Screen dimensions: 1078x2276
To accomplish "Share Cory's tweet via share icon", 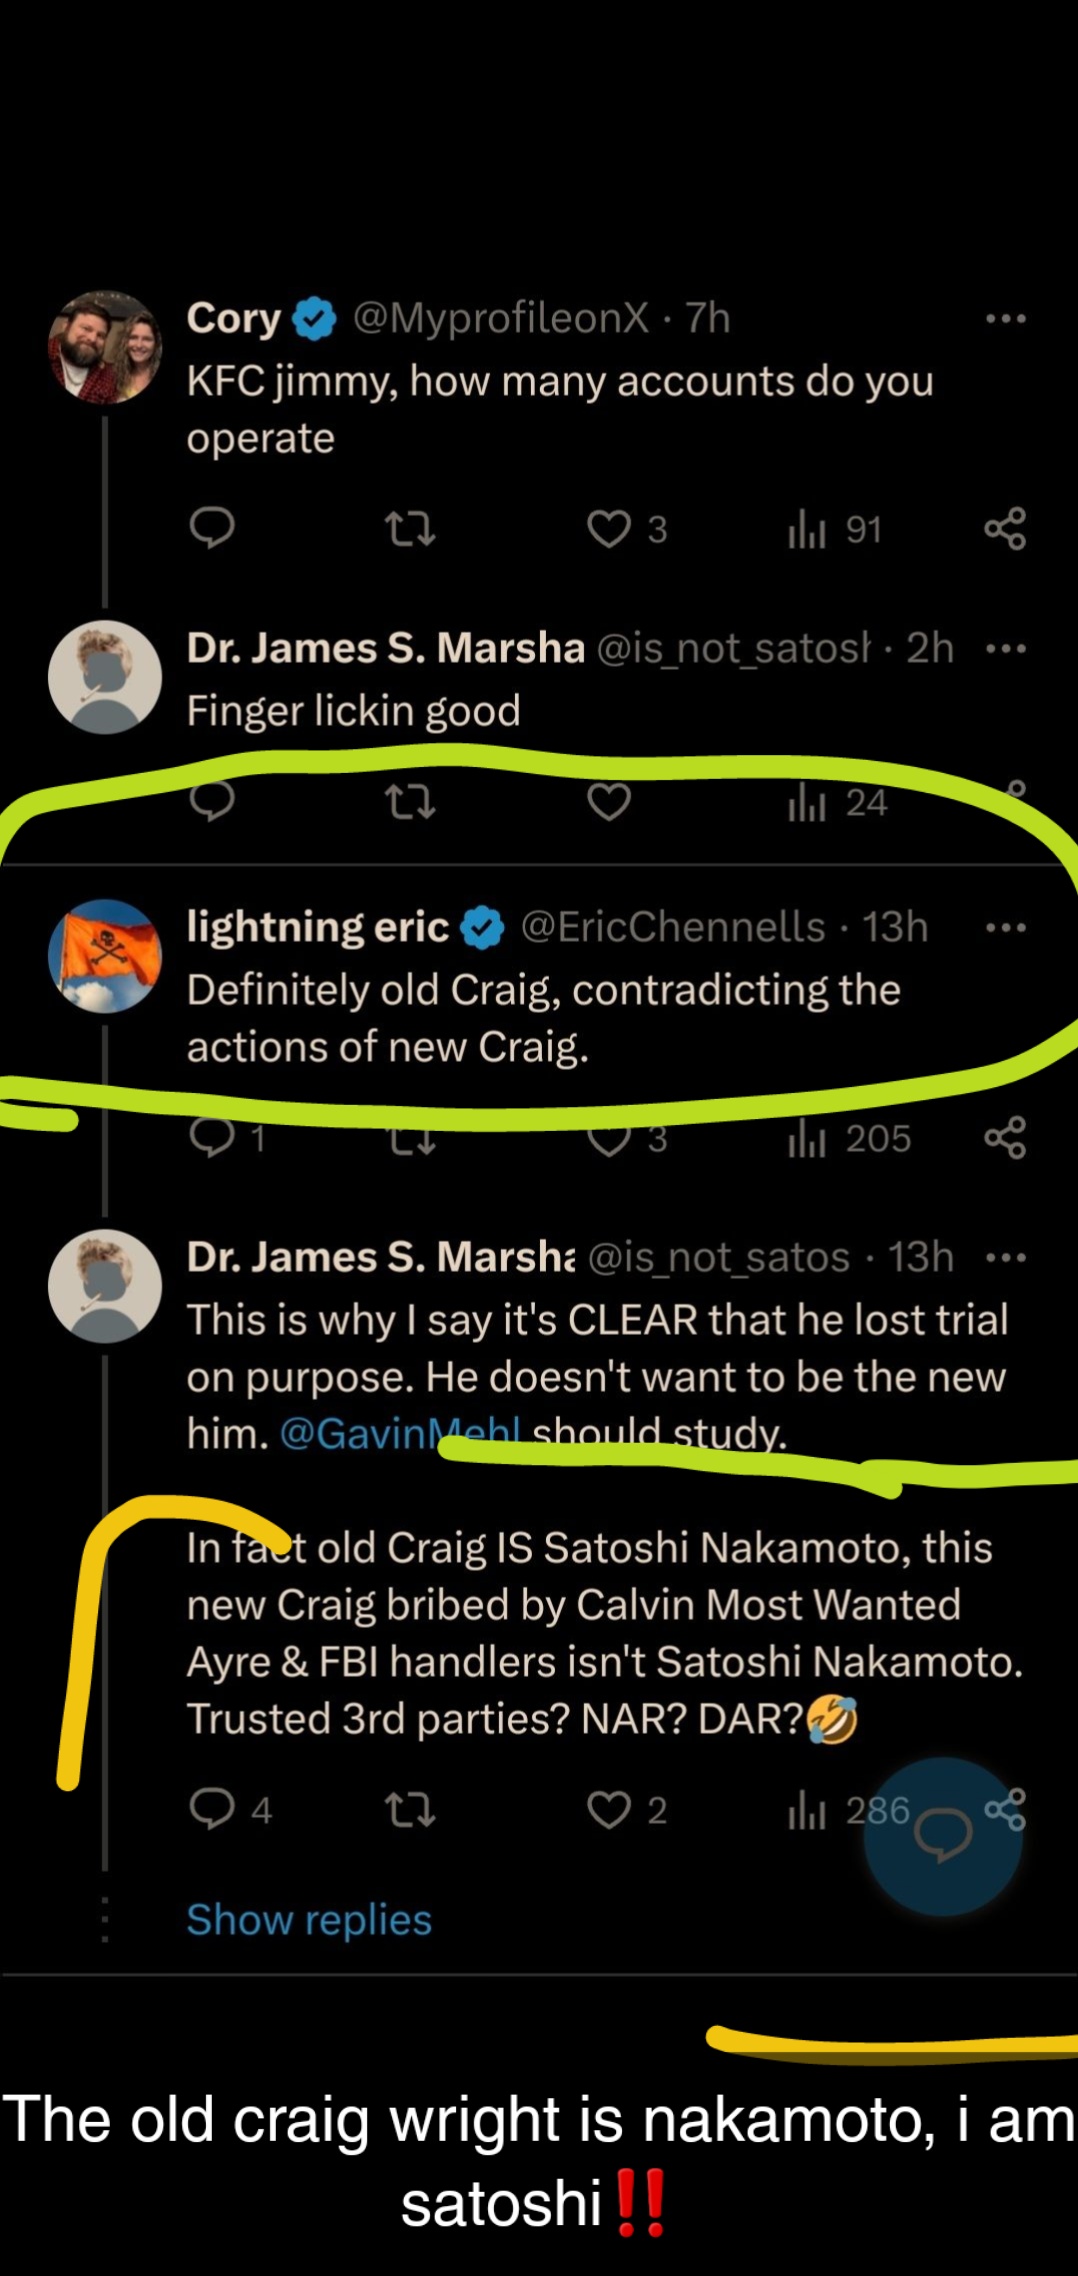I will (1005, 528).
